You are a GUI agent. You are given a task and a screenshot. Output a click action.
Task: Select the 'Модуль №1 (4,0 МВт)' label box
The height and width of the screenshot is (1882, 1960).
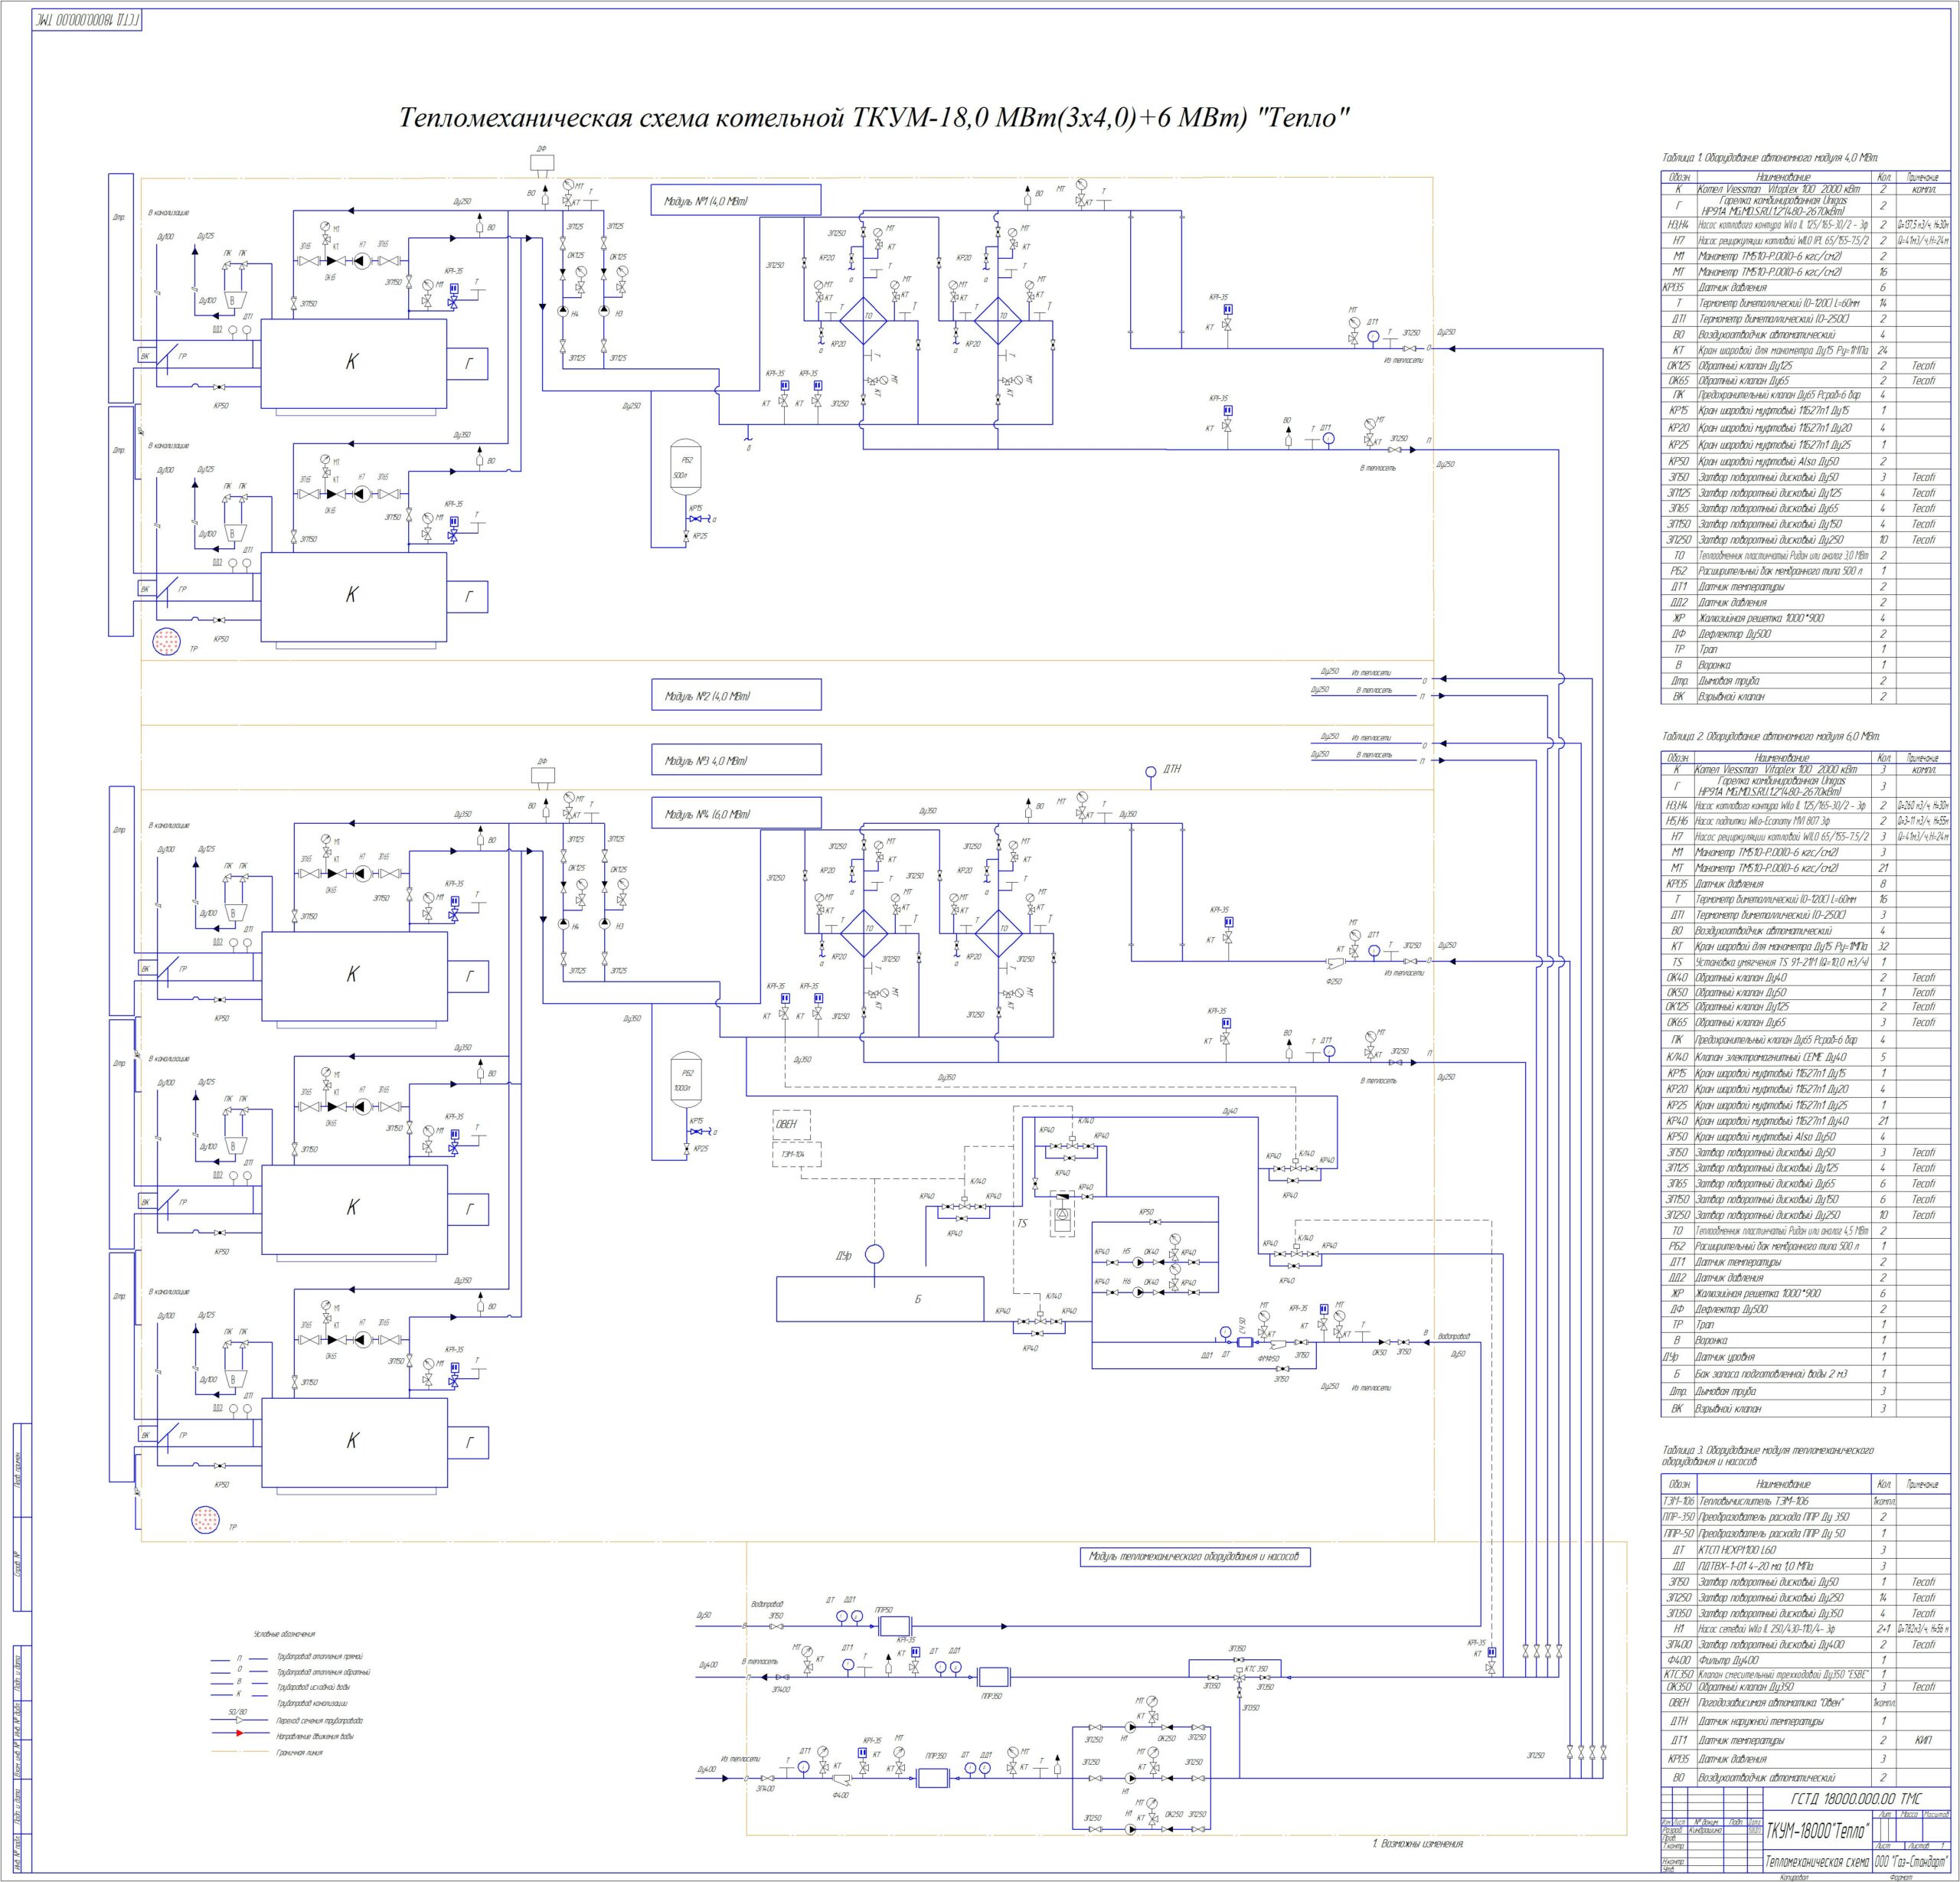tap(735, 200)
